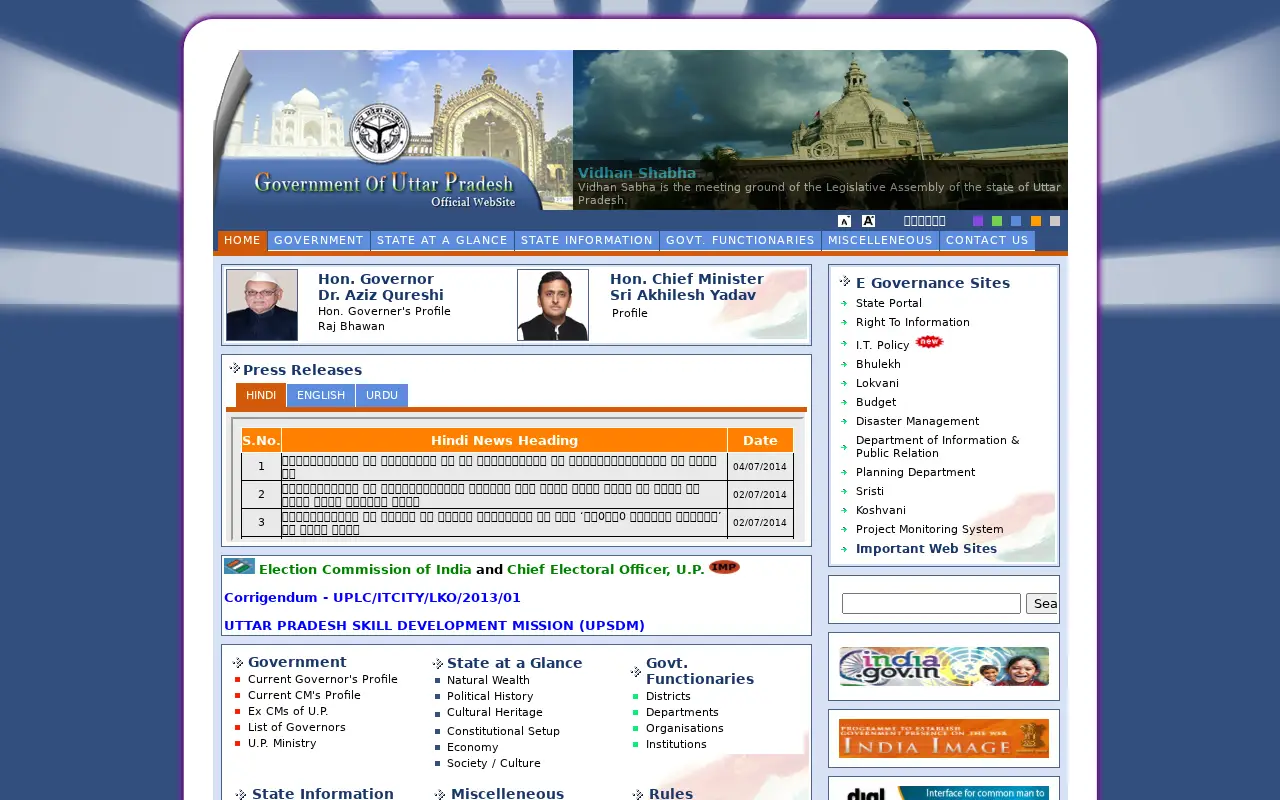Open the Koshvani link

(x=881, y=510)
